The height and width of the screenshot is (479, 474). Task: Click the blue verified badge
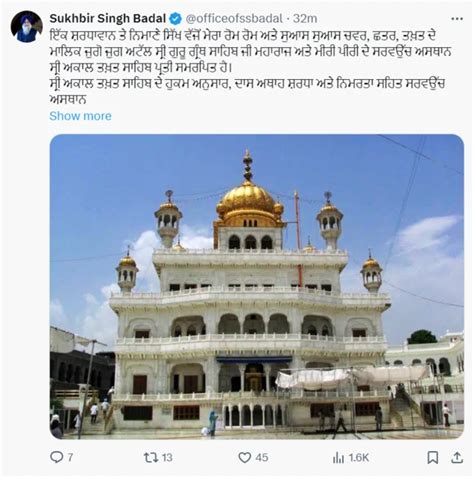pos(175,19)
